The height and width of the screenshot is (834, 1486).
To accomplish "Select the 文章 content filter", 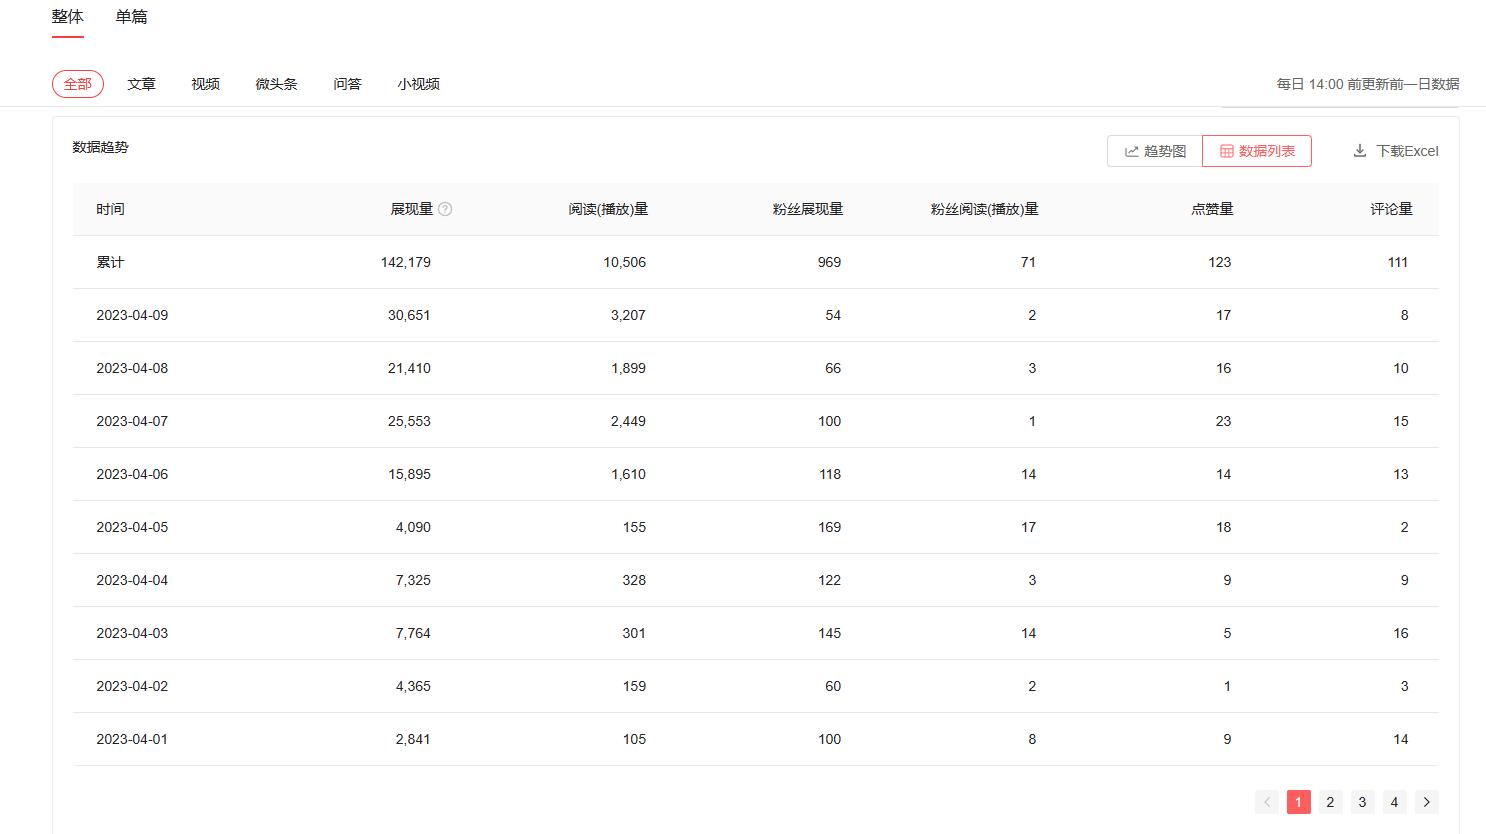I will pyautogui.click(x=141, y=84).
